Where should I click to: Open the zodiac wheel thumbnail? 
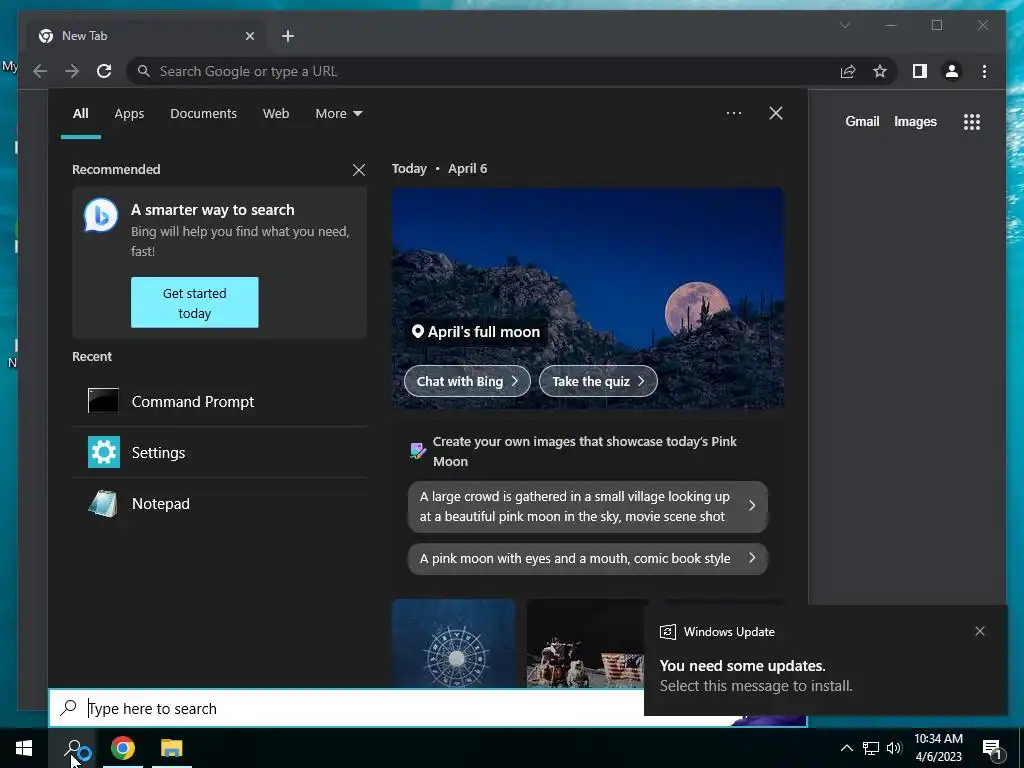(x=454, y=643)
